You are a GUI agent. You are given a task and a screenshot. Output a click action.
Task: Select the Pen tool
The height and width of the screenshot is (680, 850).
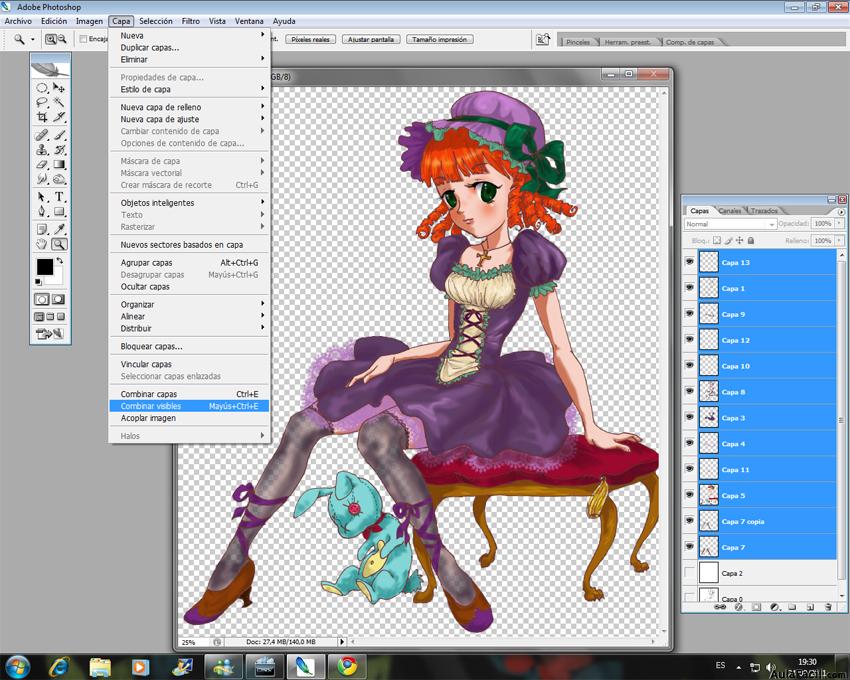point(42,211)
